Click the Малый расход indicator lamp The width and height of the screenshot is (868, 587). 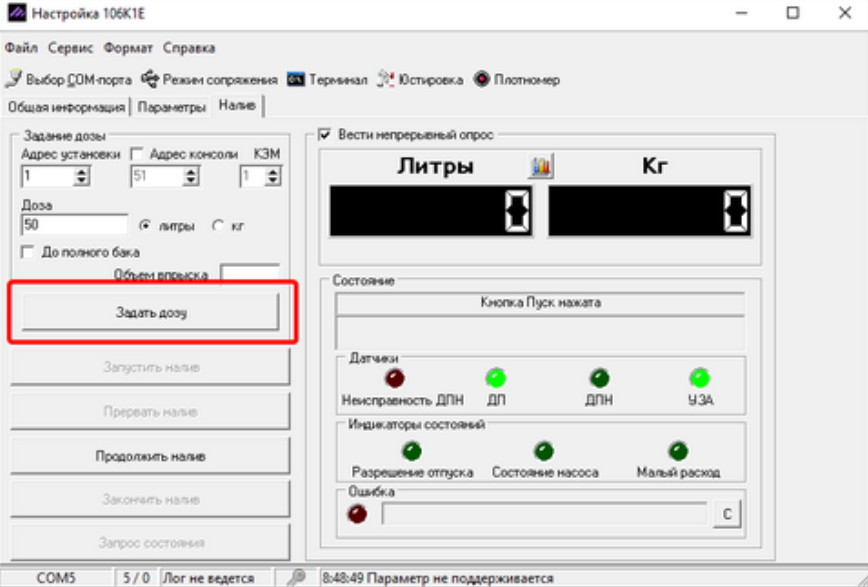[678, 451]
